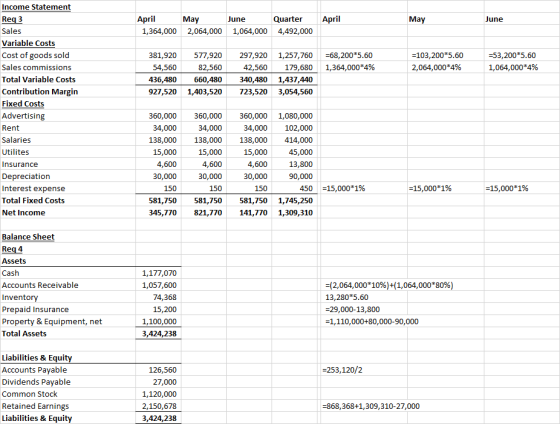Select April cost of goods 381,920
Viewport: 560px width, 424px height.
(x=162, y=55)
